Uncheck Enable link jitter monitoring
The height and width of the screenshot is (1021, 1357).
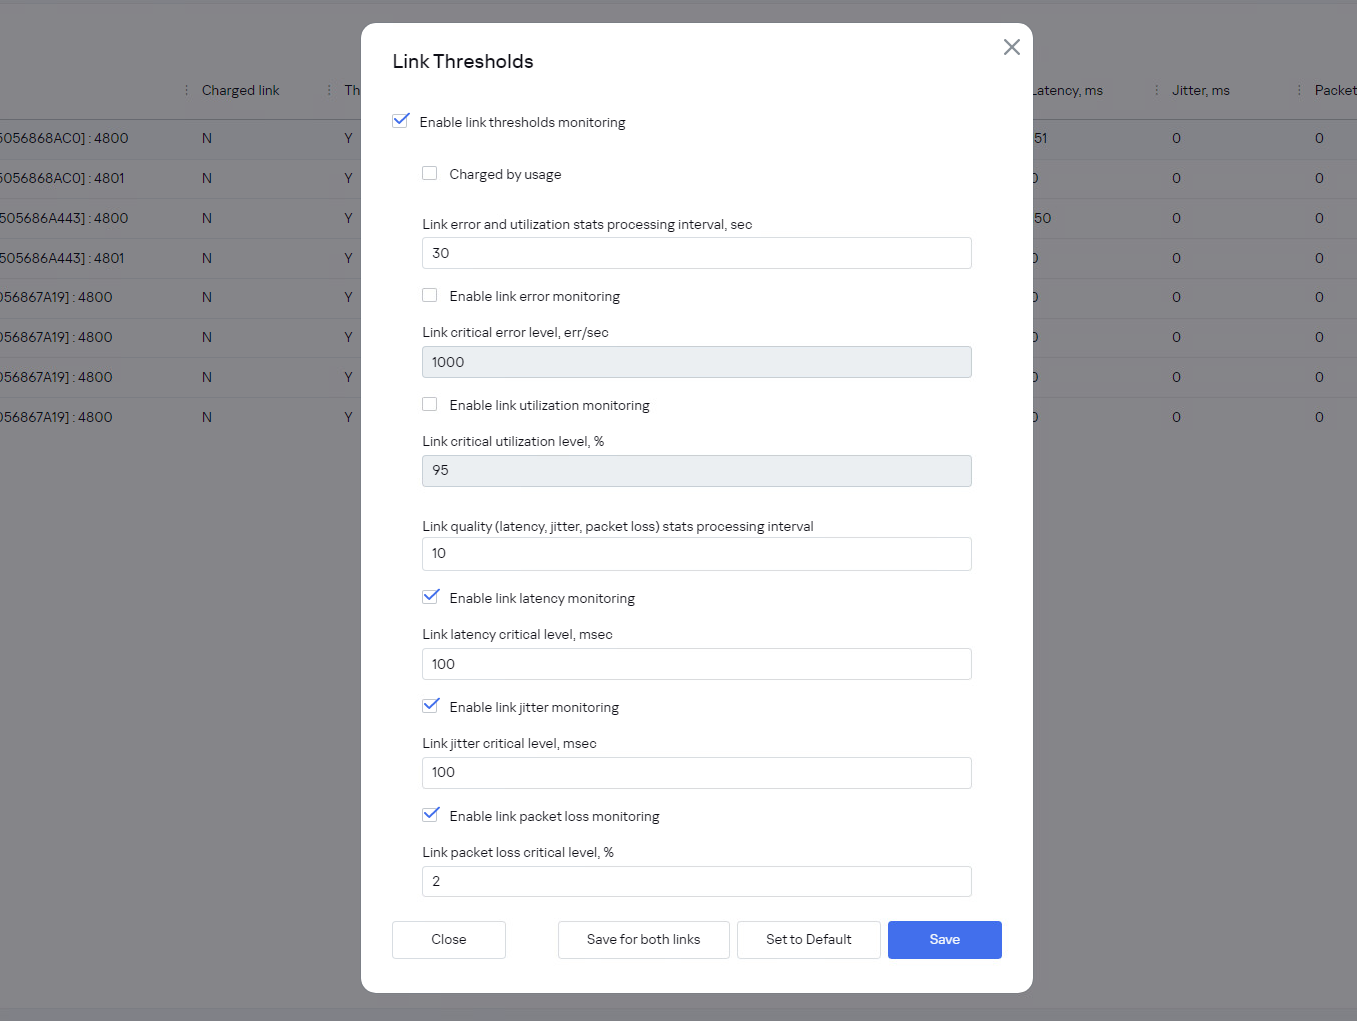[431, 706]
